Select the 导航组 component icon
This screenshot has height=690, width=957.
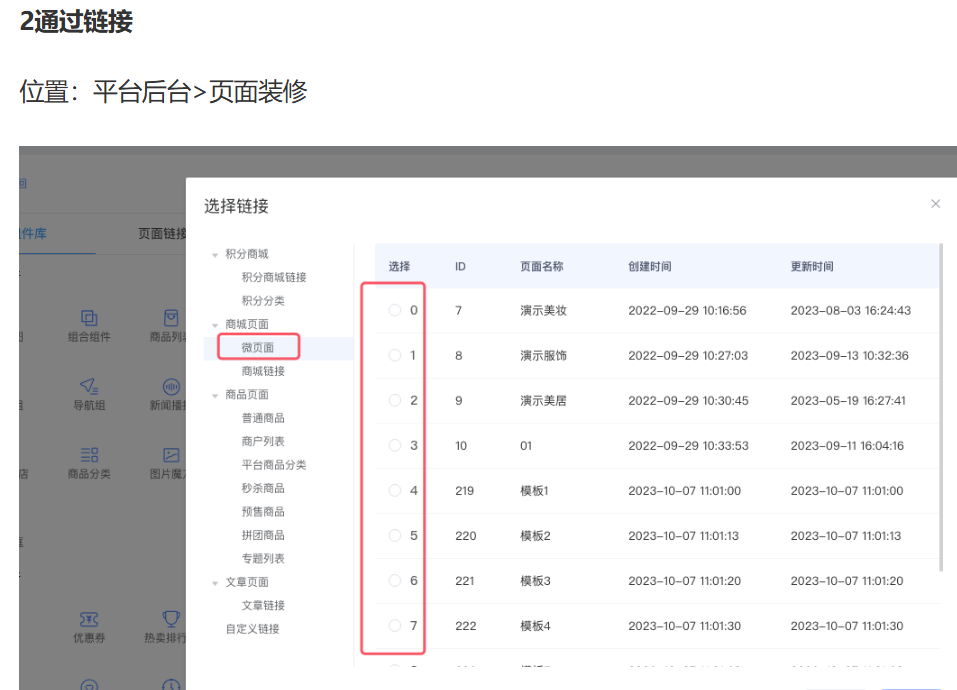pos(89,386)
